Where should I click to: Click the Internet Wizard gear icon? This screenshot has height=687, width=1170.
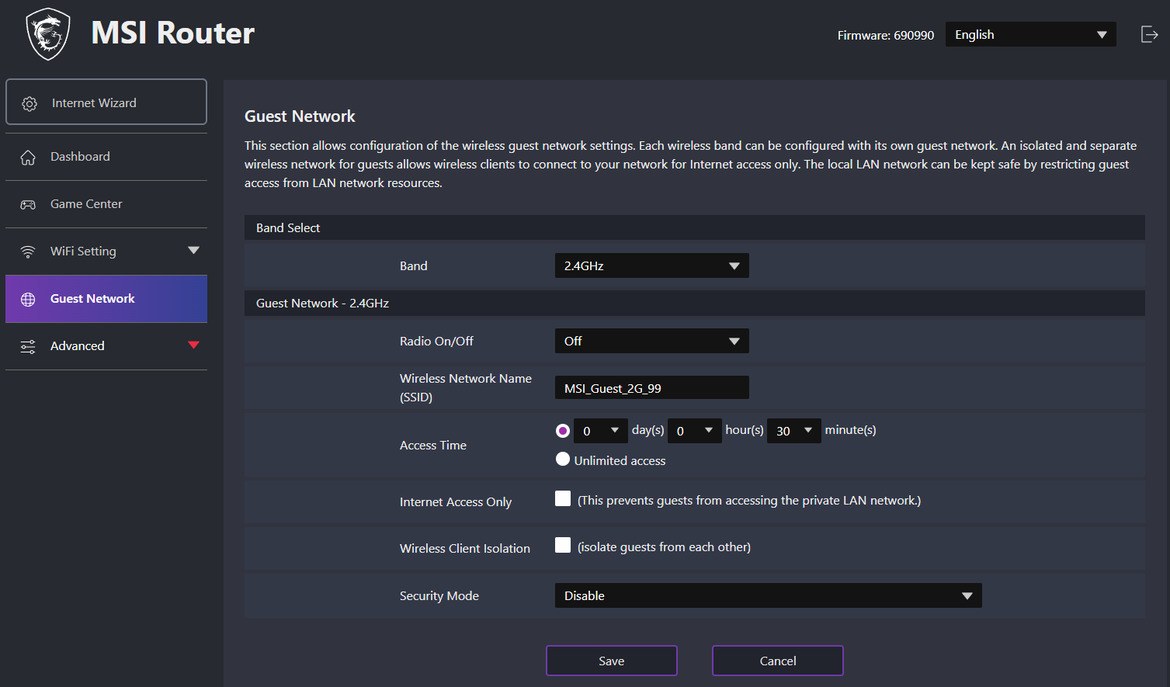(29, 104)
